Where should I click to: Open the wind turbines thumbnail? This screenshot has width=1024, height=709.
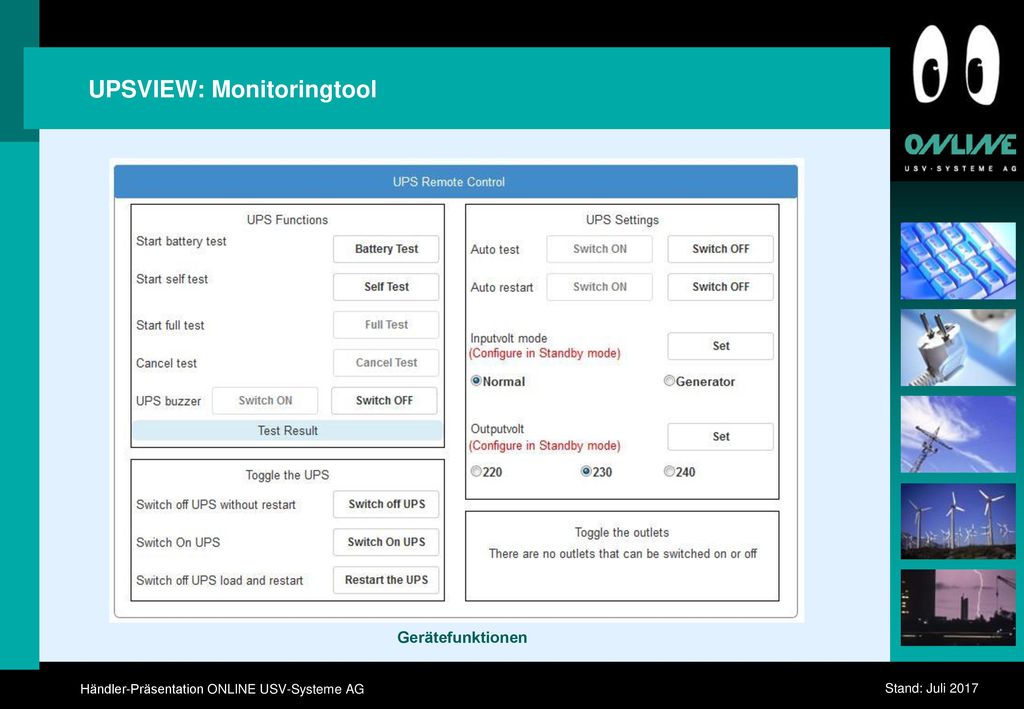coord(958,521)
